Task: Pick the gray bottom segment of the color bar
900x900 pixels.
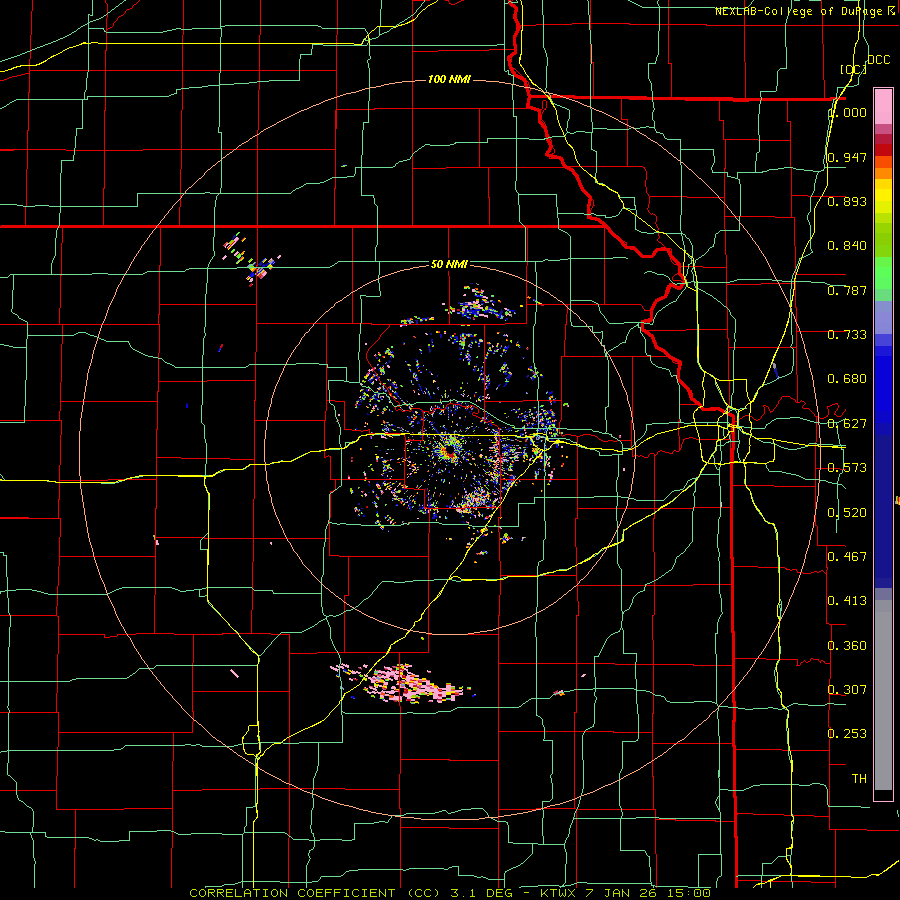Action: coord(883,695)
